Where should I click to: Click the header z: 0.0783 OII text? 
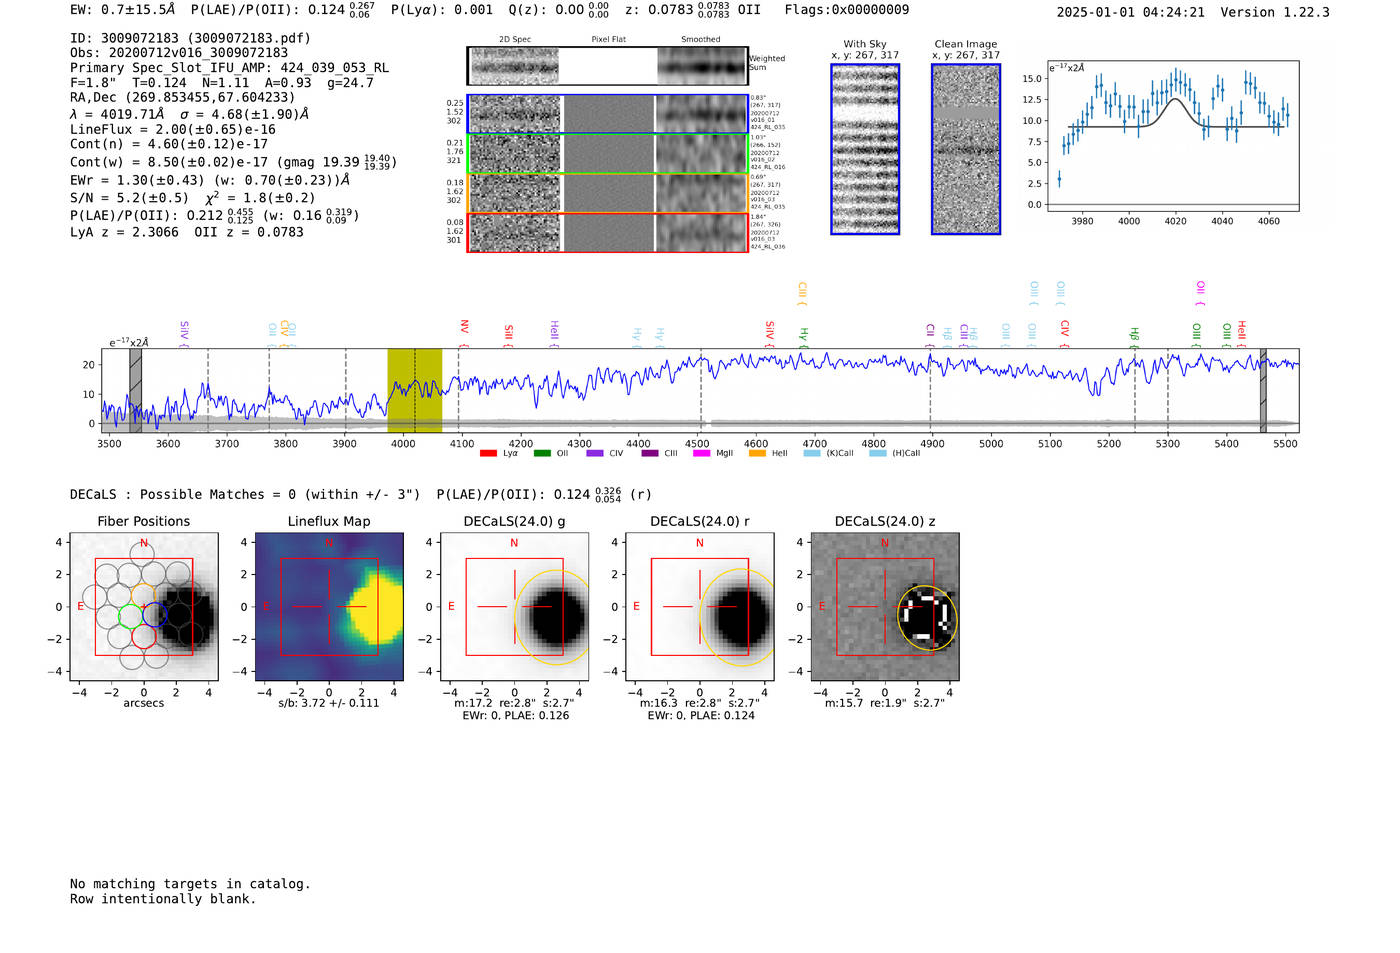(x=692, y=10)
